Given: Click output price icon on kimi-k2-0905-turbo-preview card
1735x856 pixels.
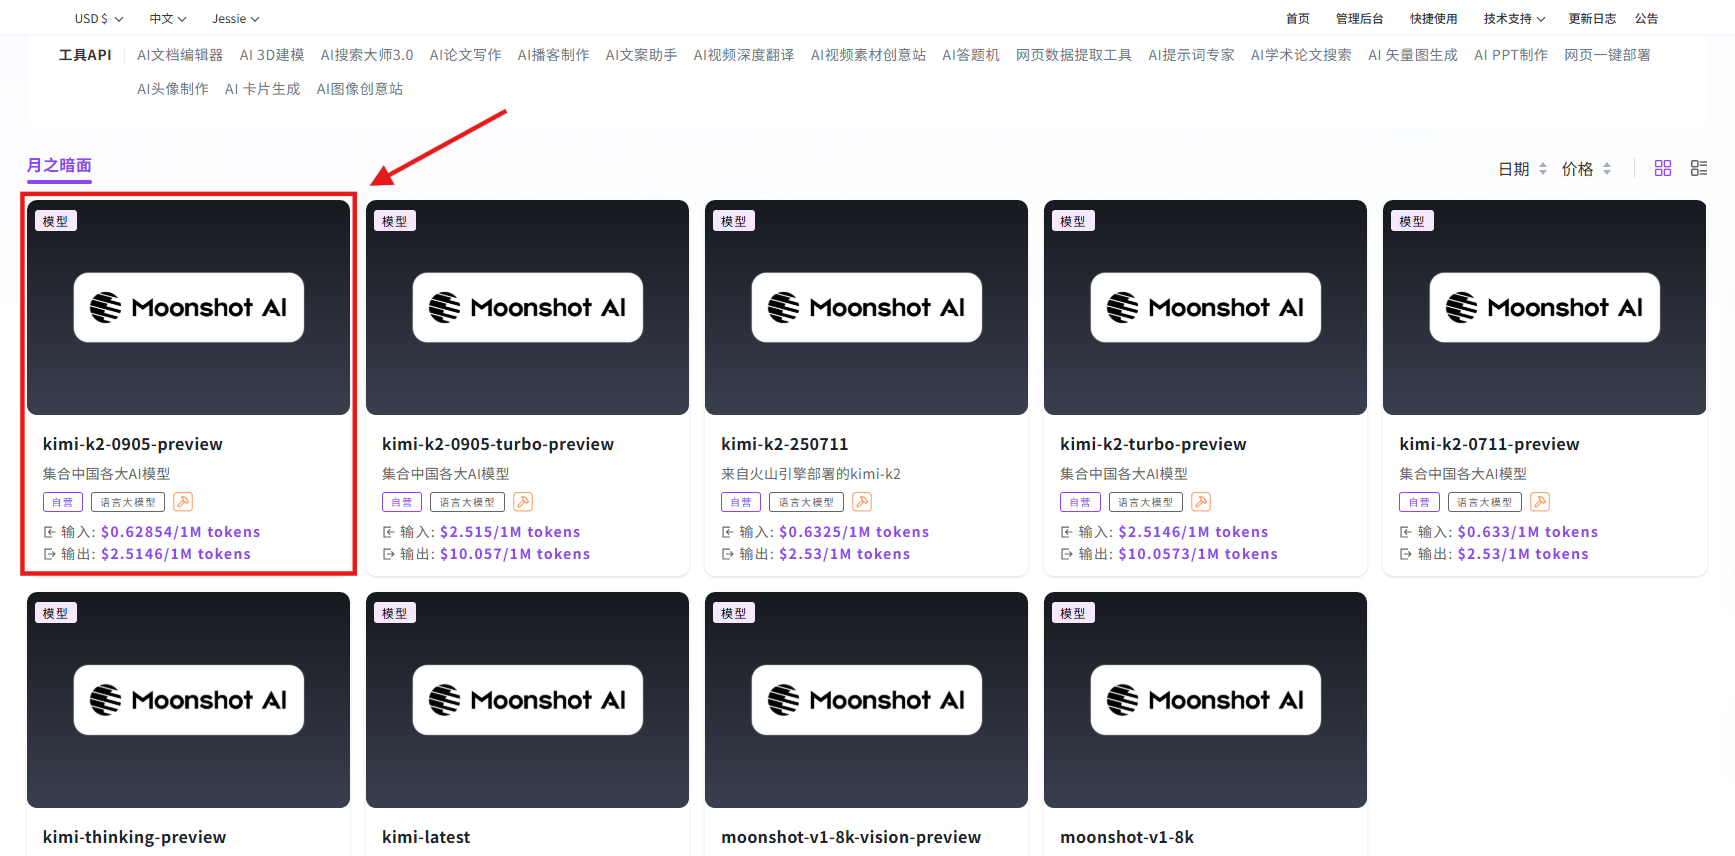Looking at the screenshot, I should pyautogui.click(x=388, y=554).
